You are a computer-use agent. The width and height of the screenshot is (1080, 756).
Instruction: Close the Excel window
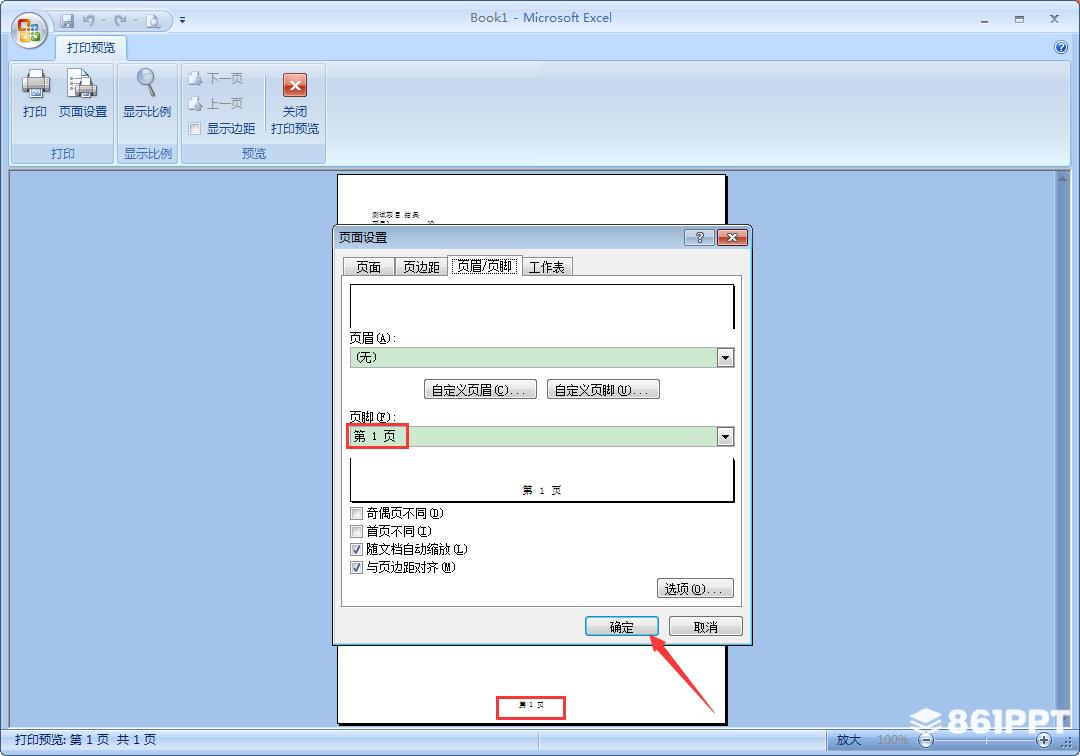(1054, 20)
